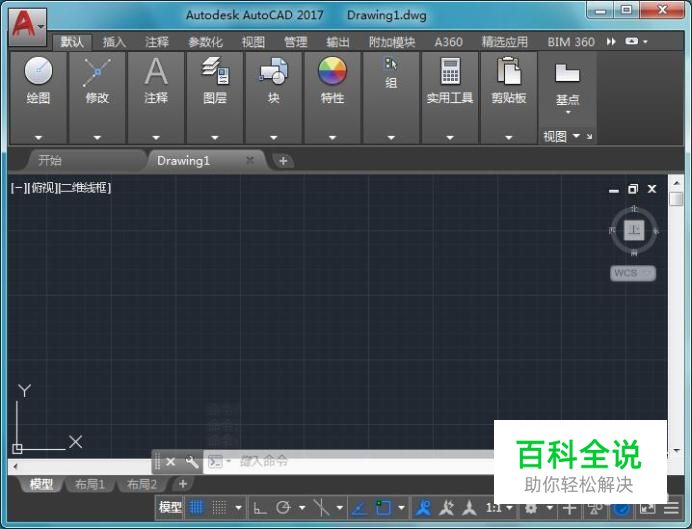
Task: Toggle ortho mode in the status bar
Action: click(x=260, y=508)
